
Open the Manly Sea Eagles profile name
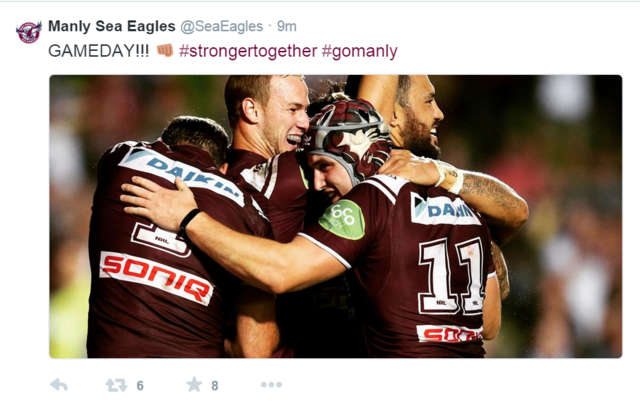click(x=112, y=26)
